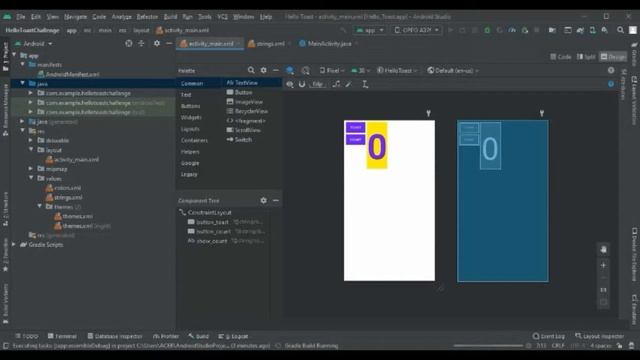This screenshot has height=360, width=640.
Task: Zoom in with the plus icon on canvas
Action: 604,265
